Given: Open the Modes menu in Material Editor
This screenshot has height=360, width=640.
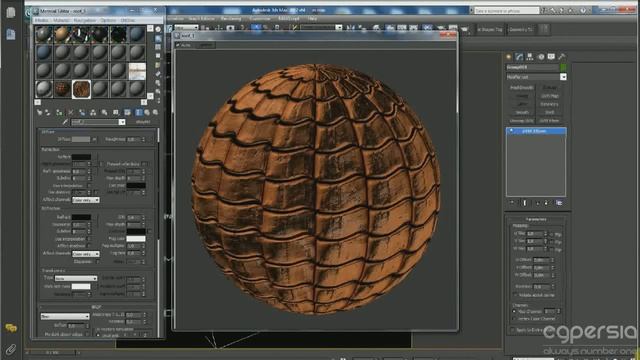Looking at the screenshot, I should coord(42,20).
